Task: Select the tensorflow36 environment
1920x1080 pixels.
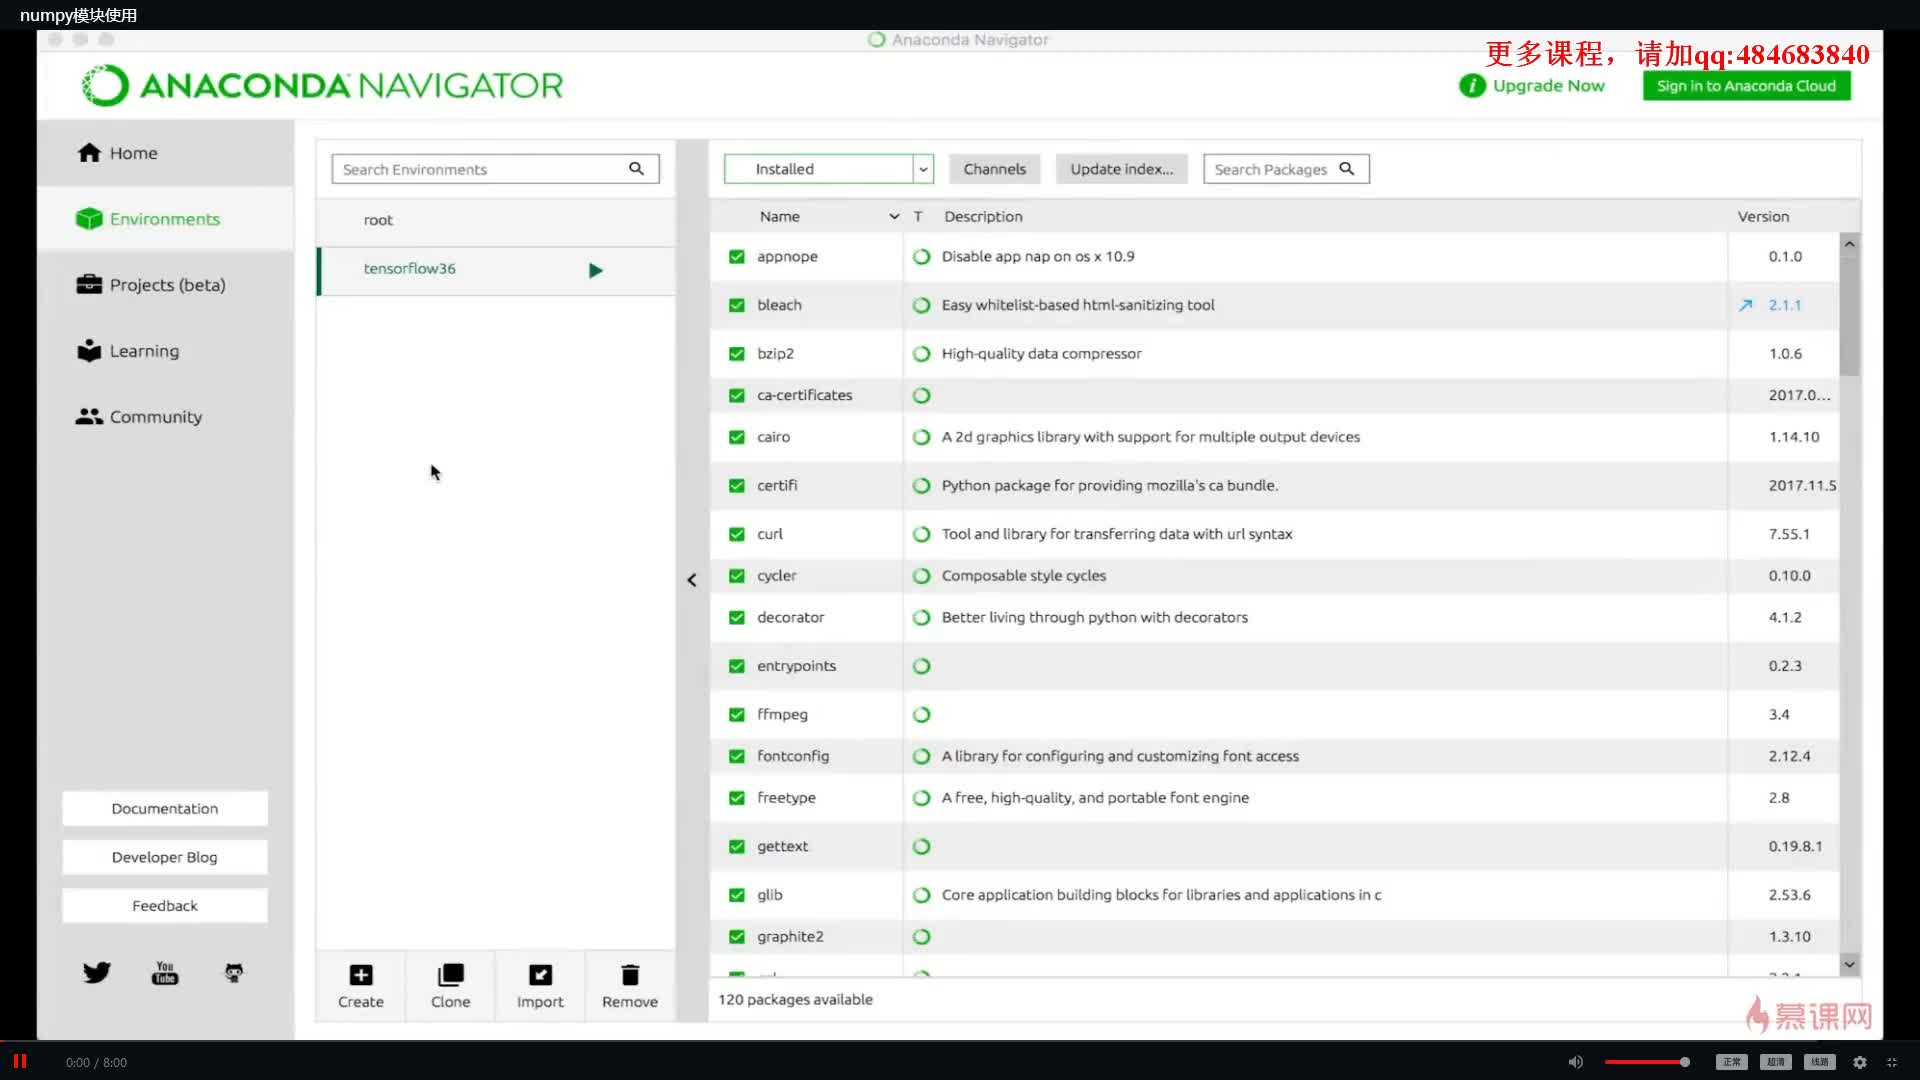Action: pos(496,270)
